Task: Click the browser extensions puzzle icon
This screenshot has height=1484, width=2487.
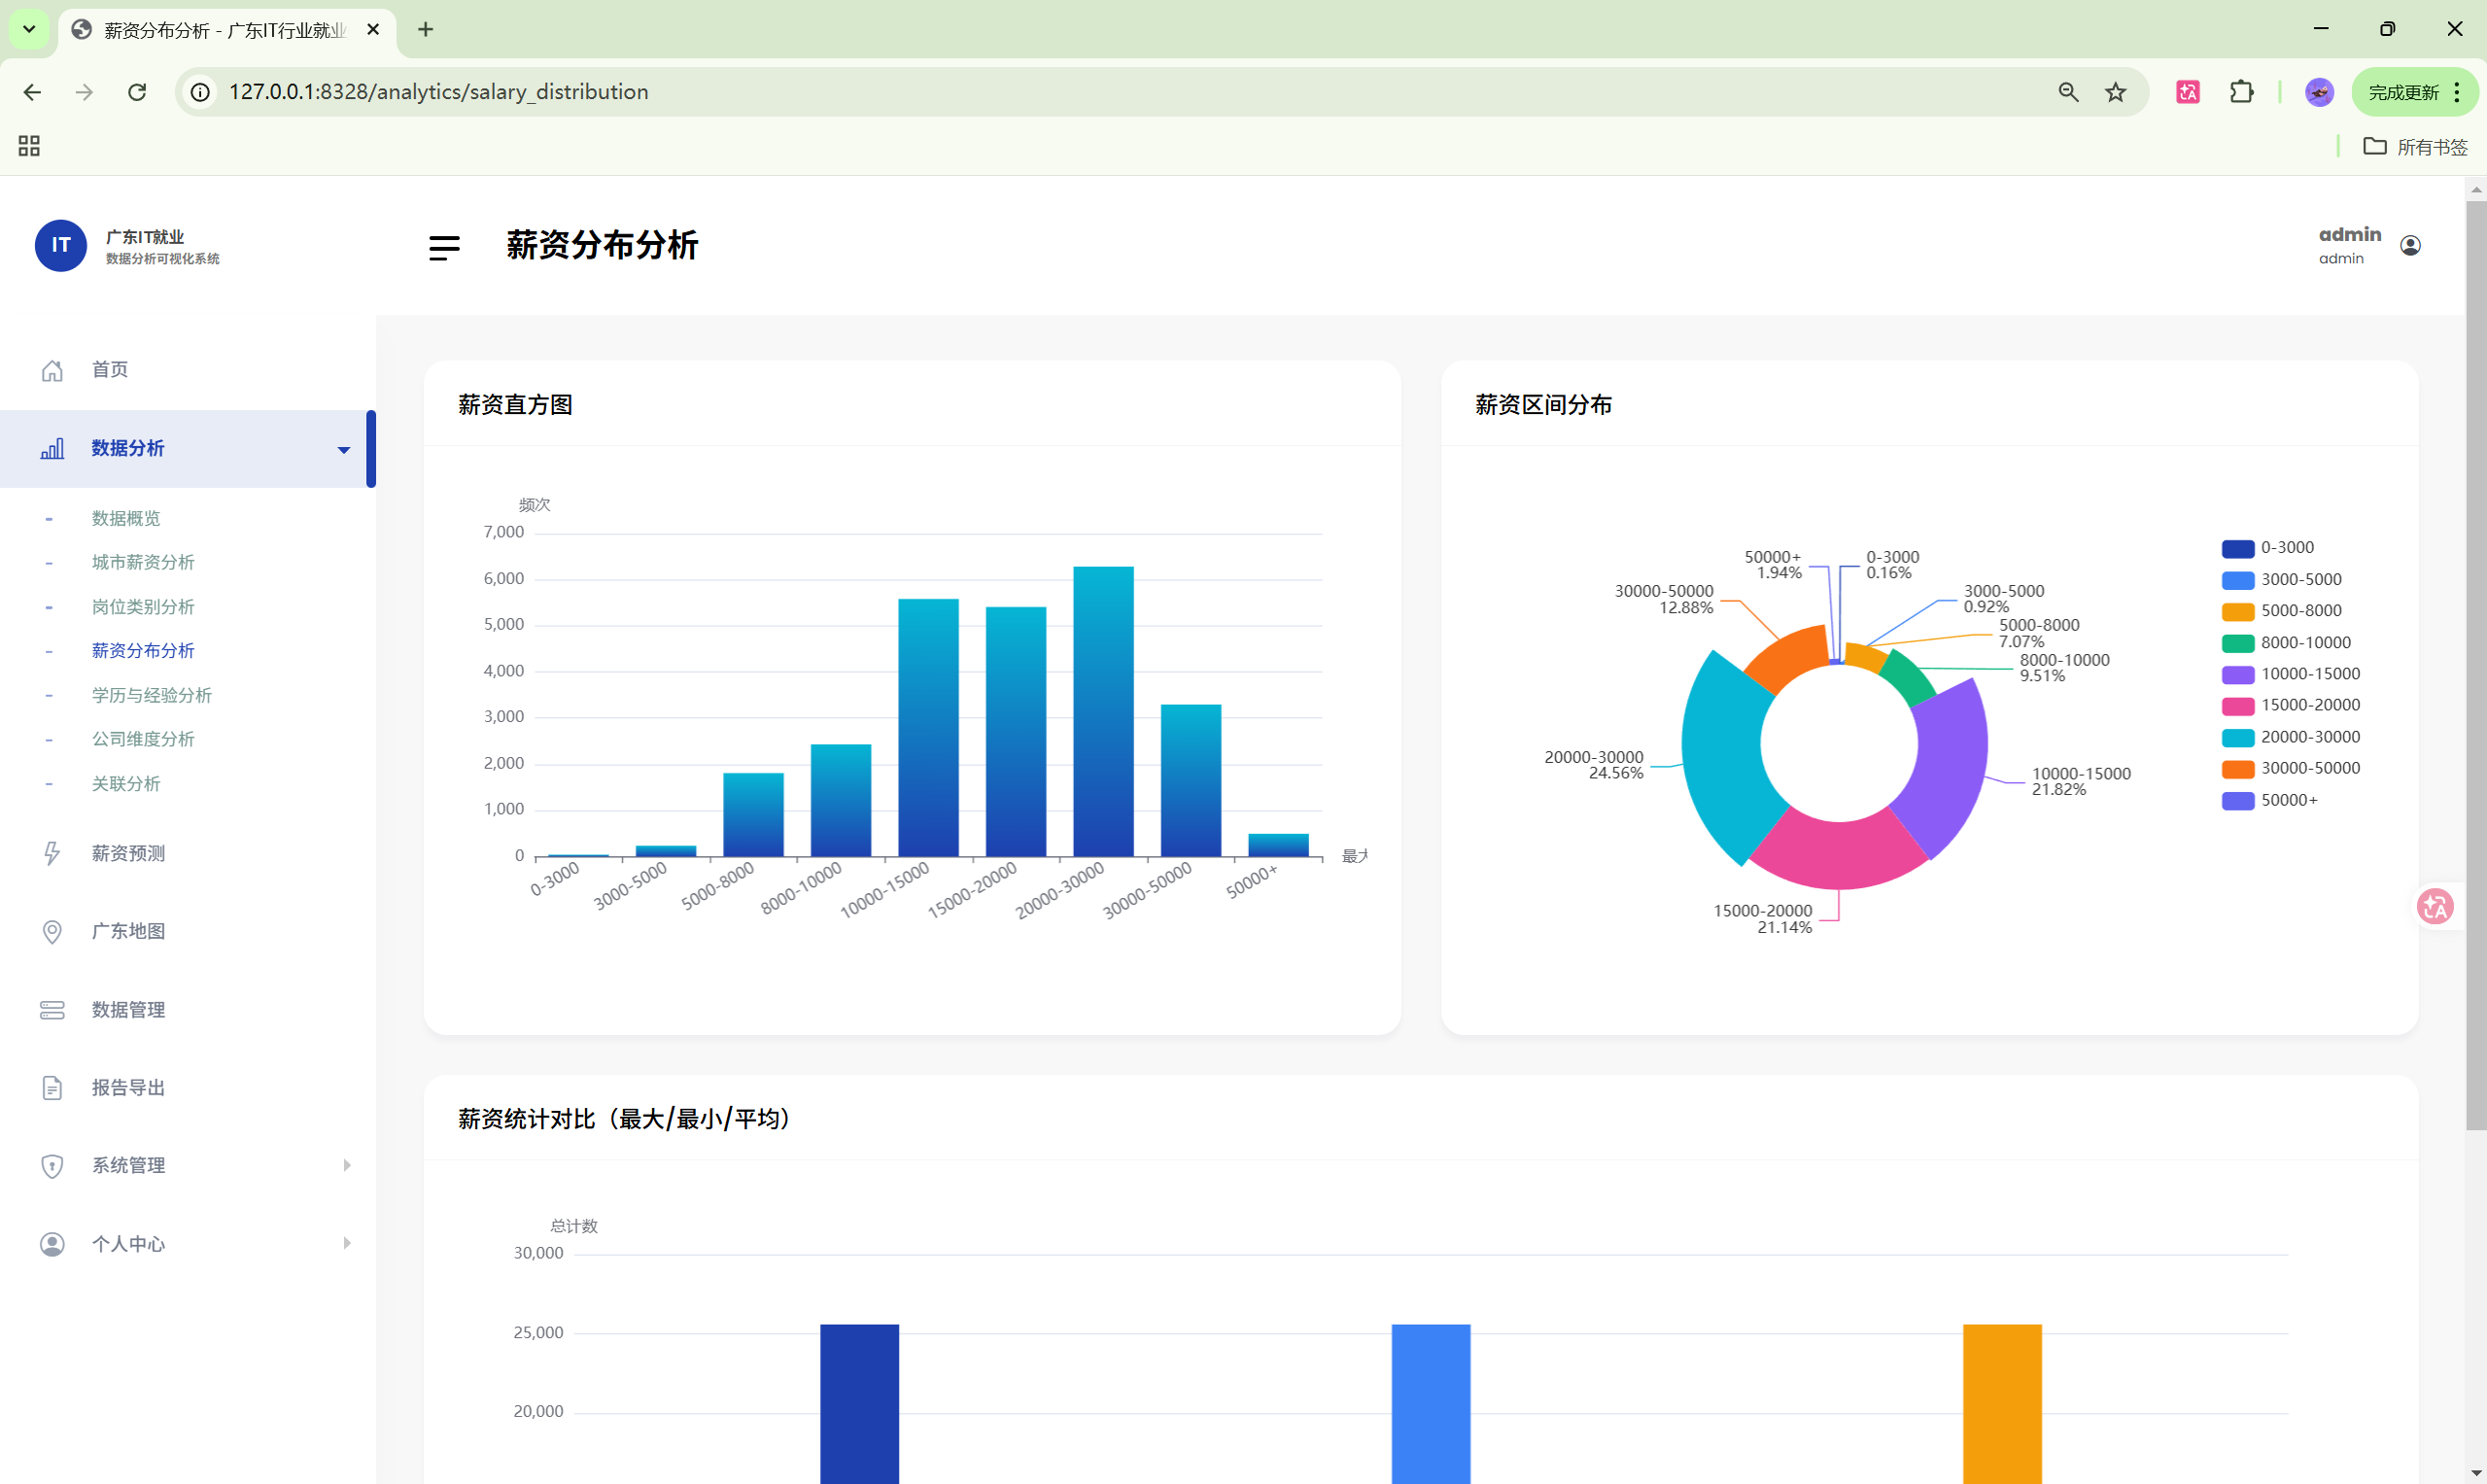Action: (2241, 92)
